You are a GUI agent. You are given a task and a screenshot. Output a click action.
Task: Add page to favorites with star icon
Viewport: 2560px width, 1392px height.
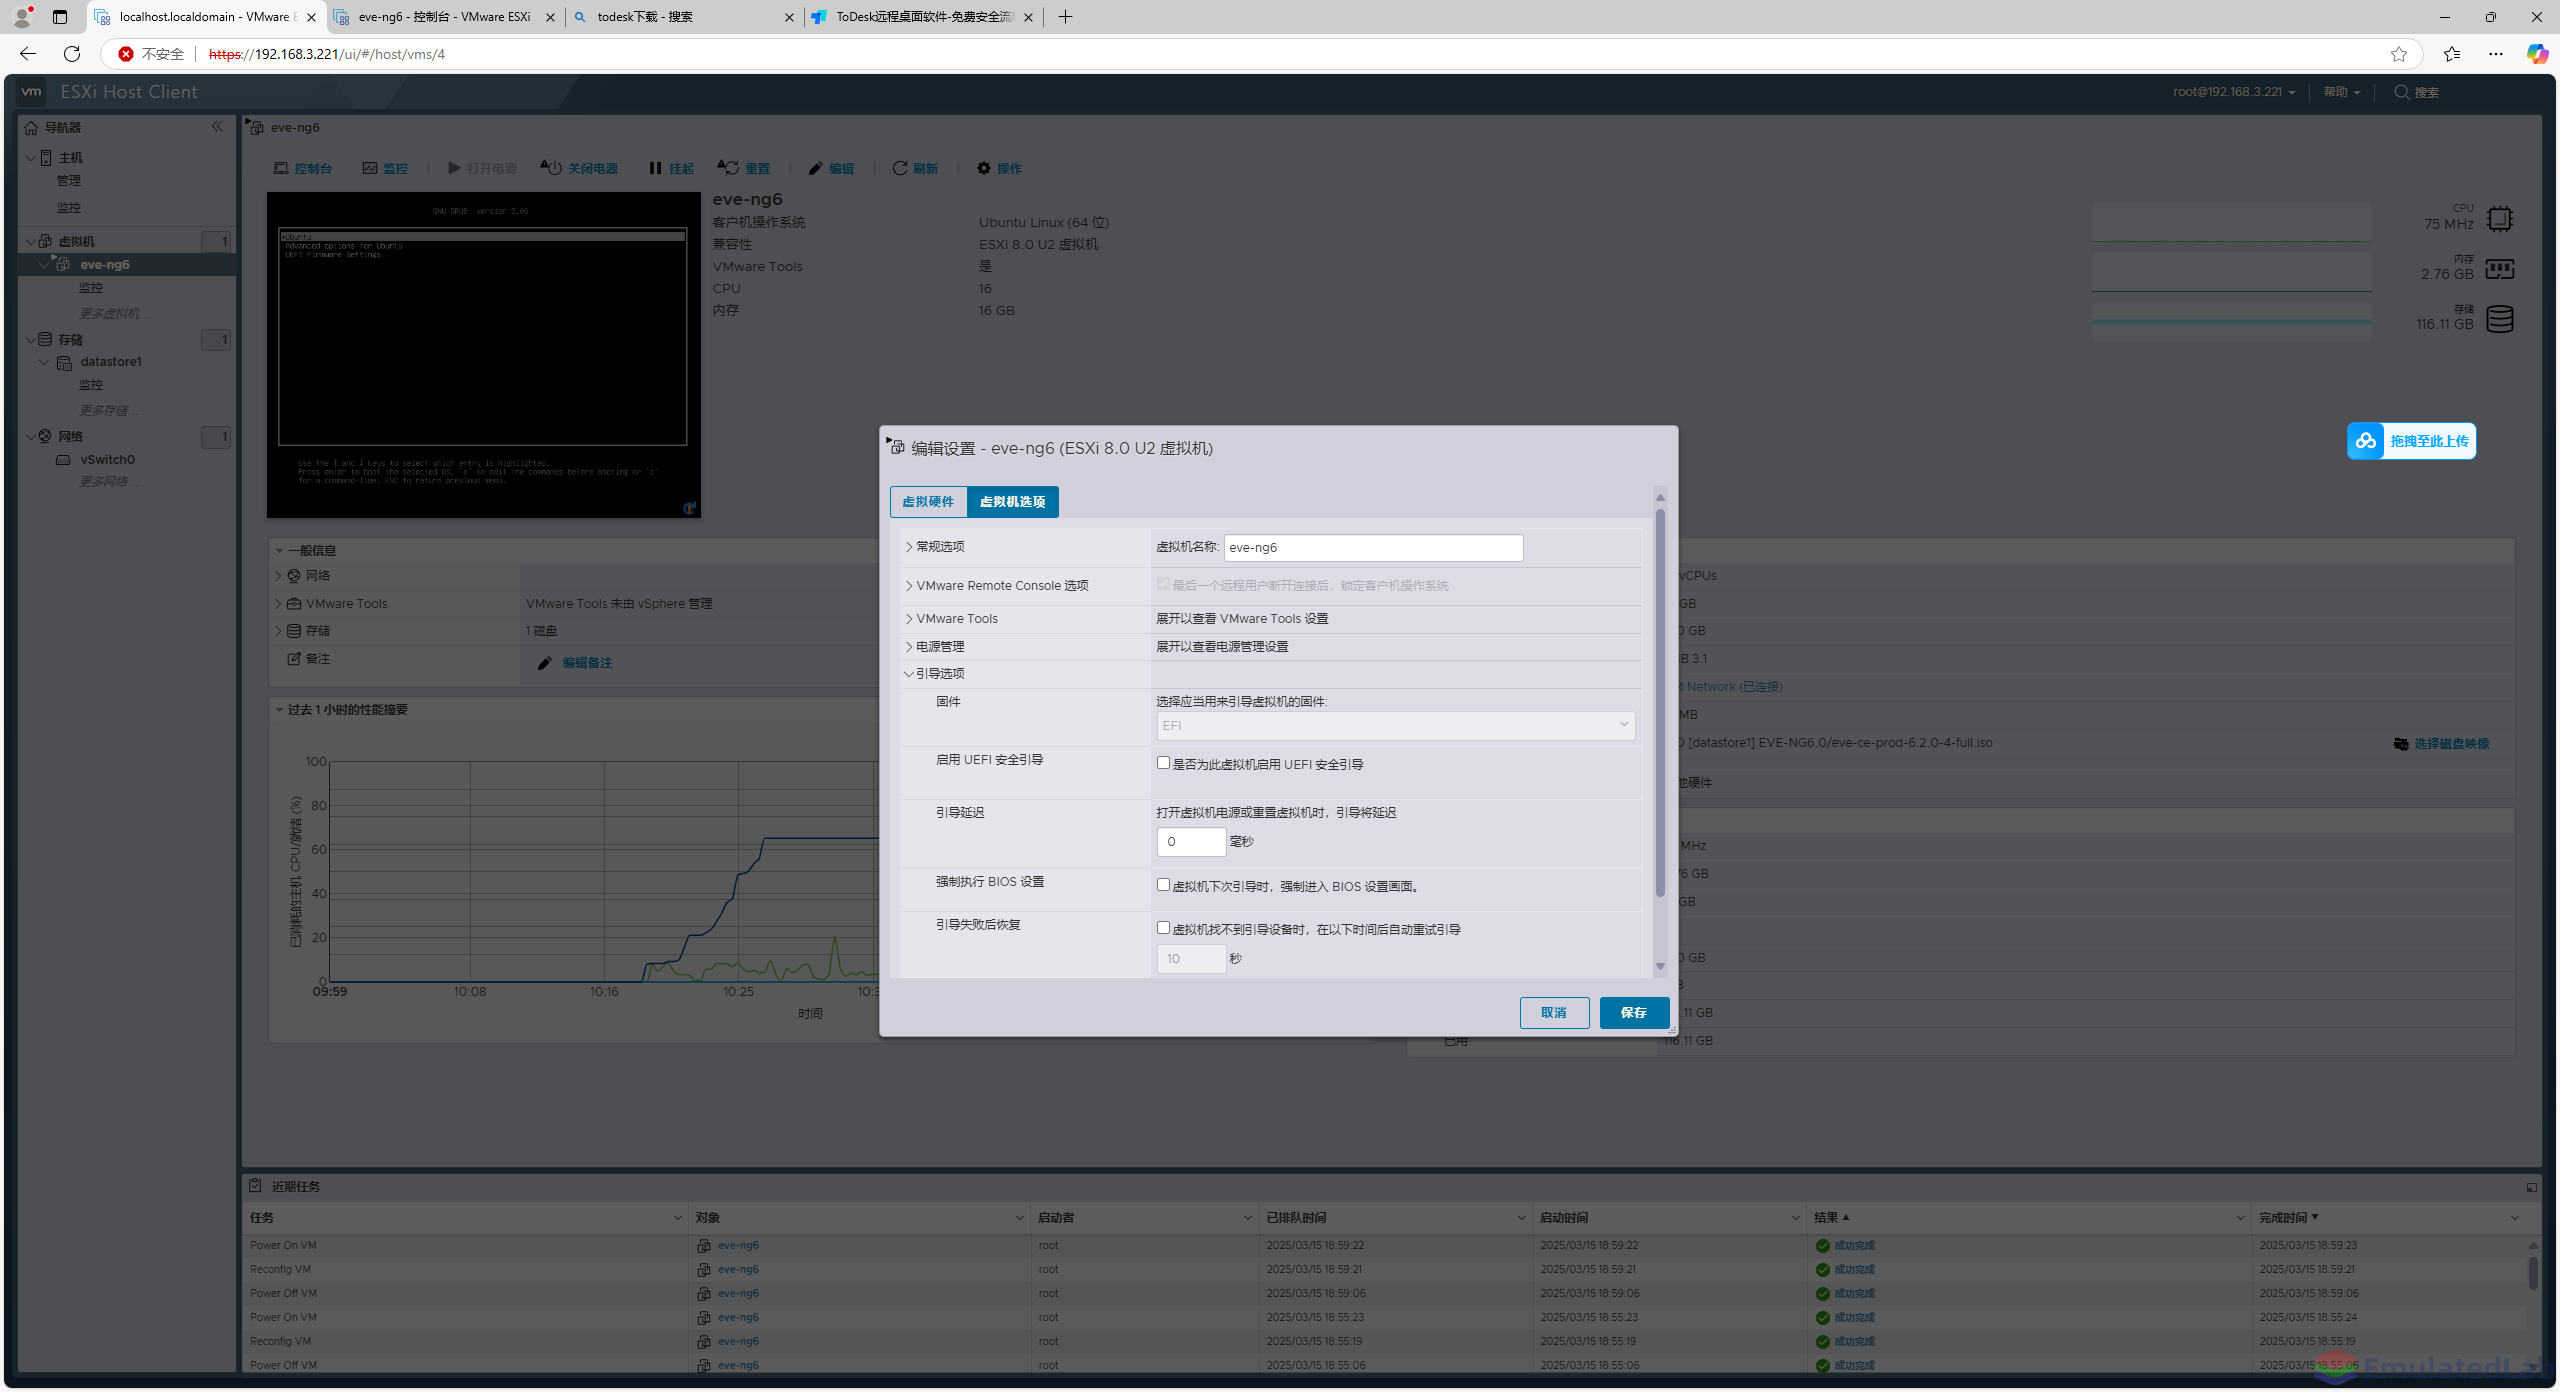[2398, 54]
